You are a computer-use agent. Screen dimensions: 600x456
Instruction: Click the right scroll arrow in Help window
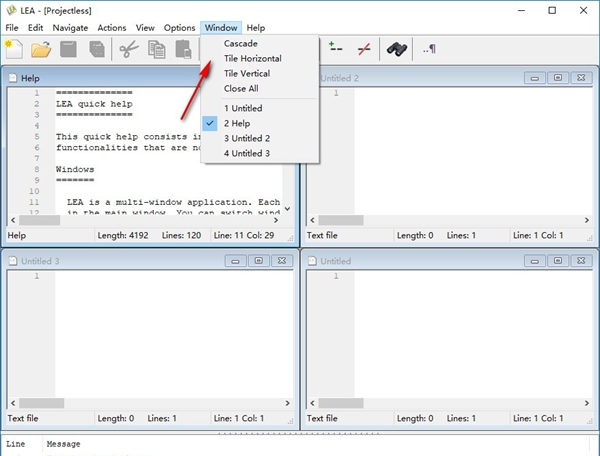pyautogui.click(x=276, y=220)
